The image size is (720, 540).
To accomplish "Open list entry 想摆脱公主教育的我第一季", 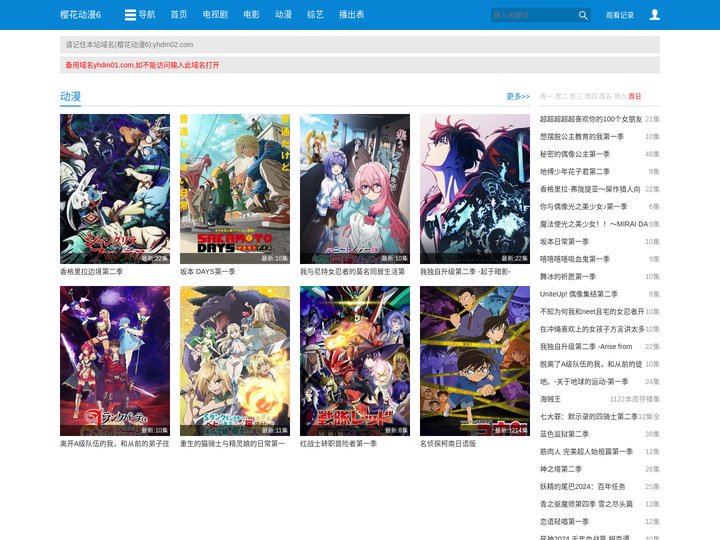I will click(x=581, y=136).
